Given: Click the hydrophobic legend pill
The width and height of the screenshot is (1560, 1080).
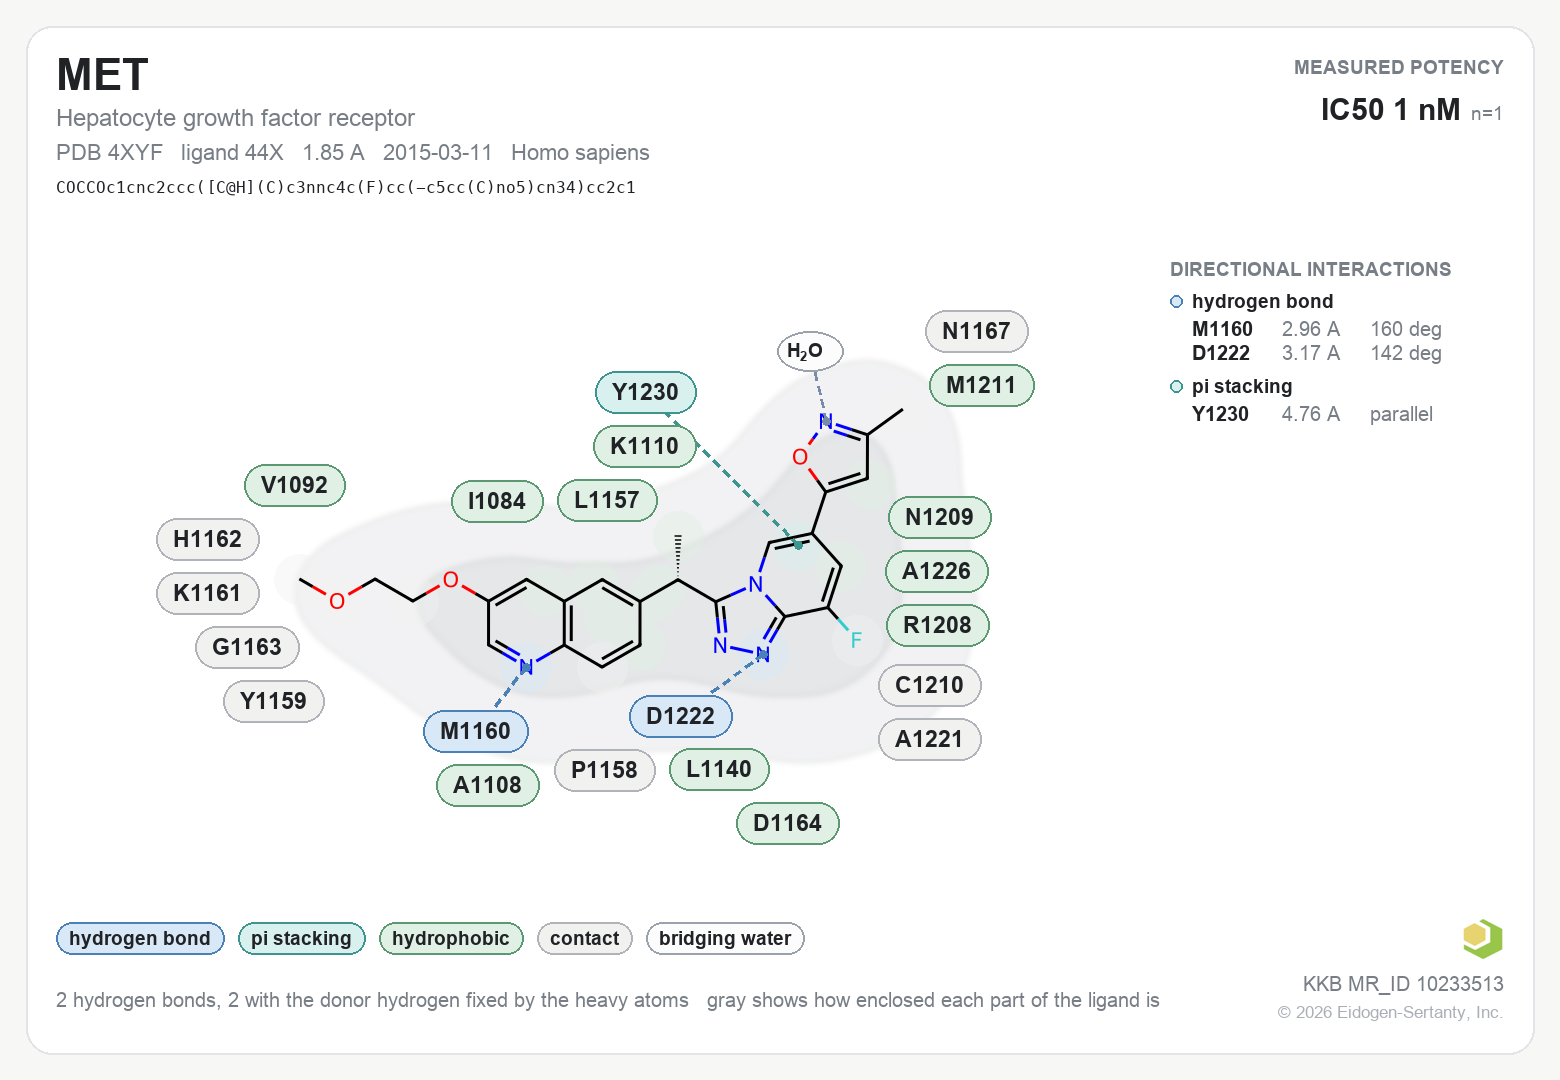Looking at the screenshot, I should pos(451,938).
